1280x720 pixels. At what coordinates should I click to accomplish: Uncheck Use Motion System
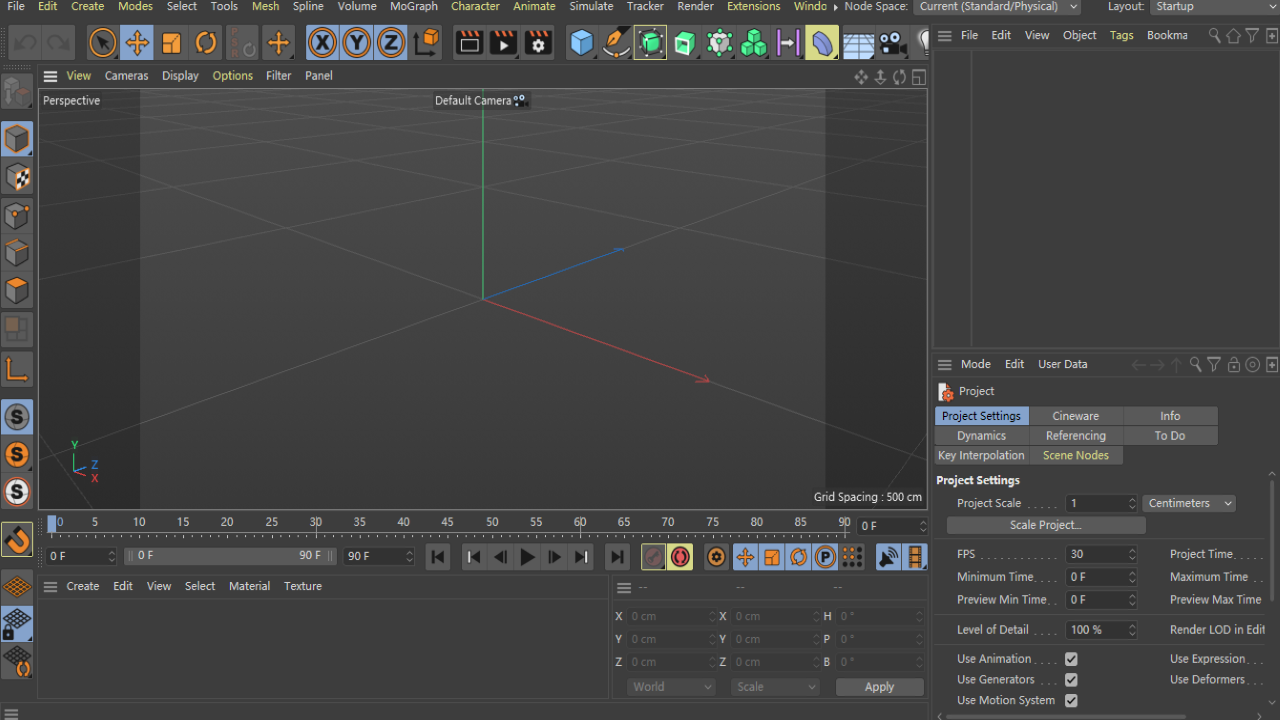(x=1071, y=700)
